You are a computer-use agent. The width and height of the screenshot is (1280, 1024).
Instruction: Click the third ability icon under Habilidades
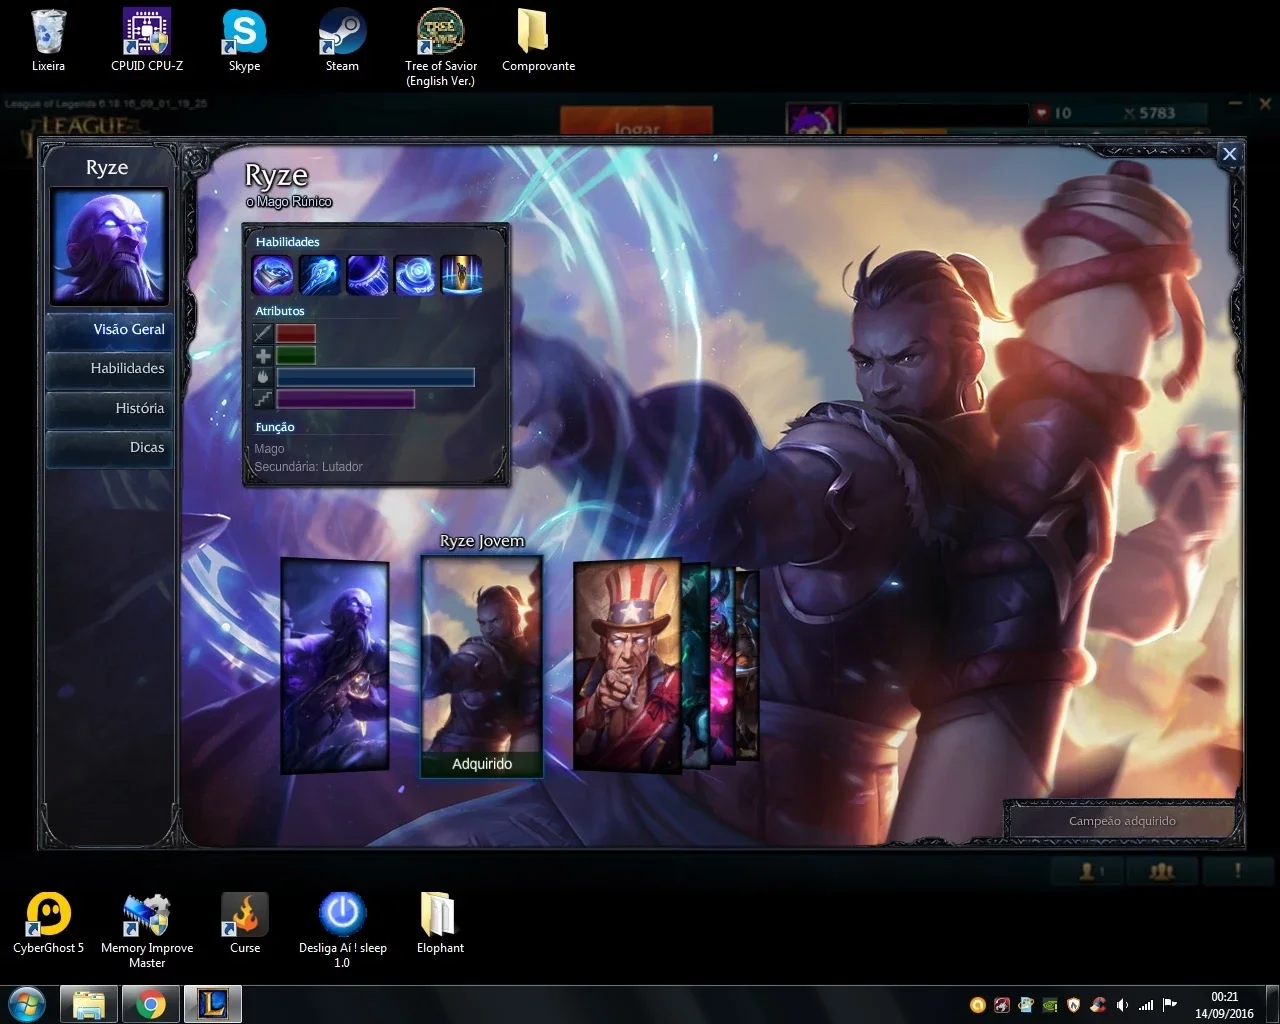coord(367,275)
